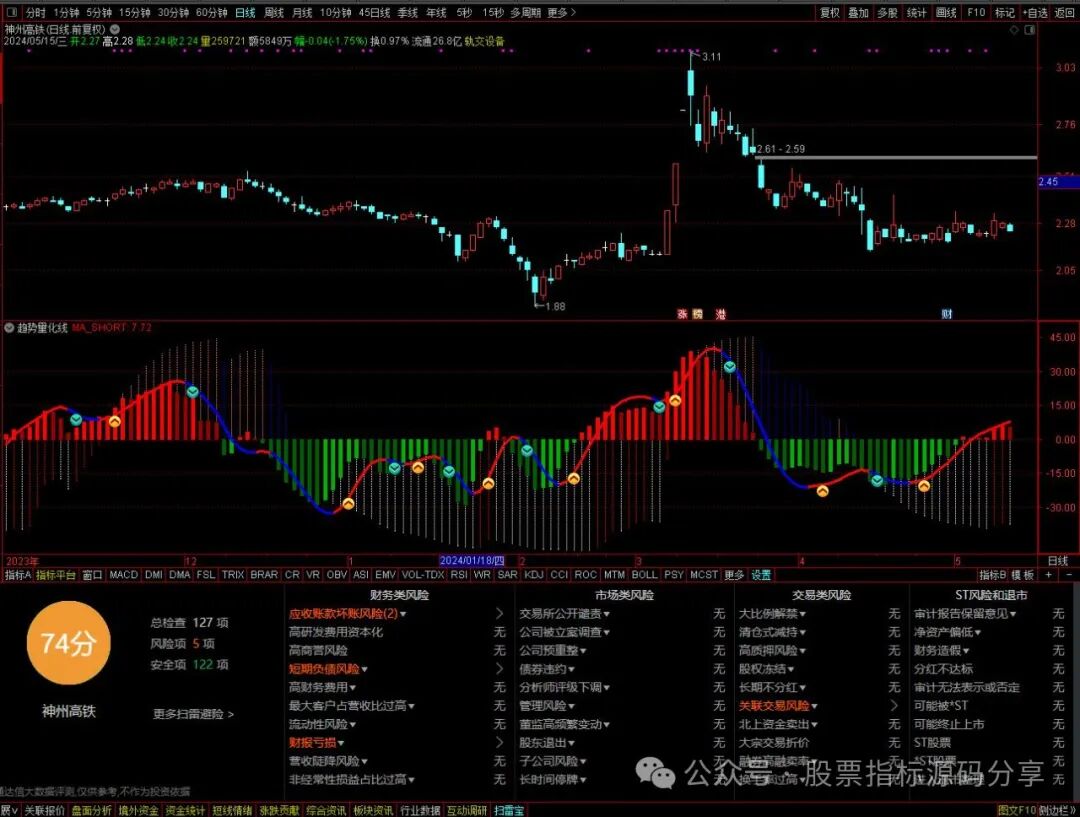Switch to 月线 period
The height and width of the screenshot is (817, 1080).
302,12
